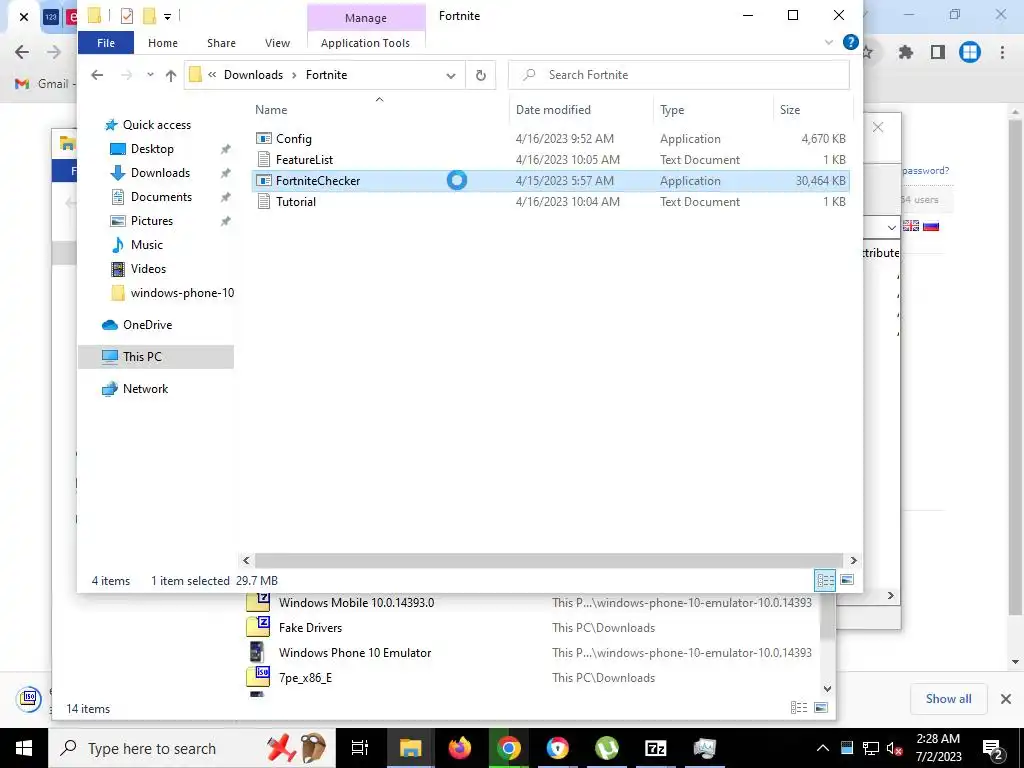Expand the ribbon with the chevron
Screen dimensions: 1024x768
point(829,43)
